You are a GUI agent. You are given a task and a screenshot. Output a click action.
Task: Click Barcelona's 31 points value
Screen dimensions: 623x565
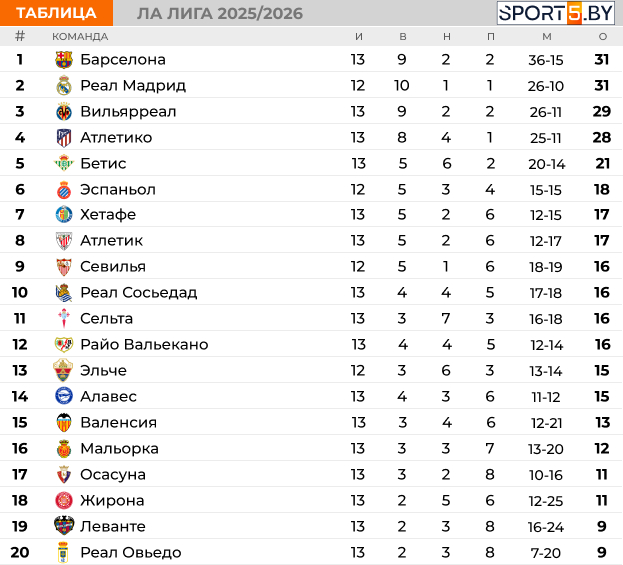click(x=602, y=59)
